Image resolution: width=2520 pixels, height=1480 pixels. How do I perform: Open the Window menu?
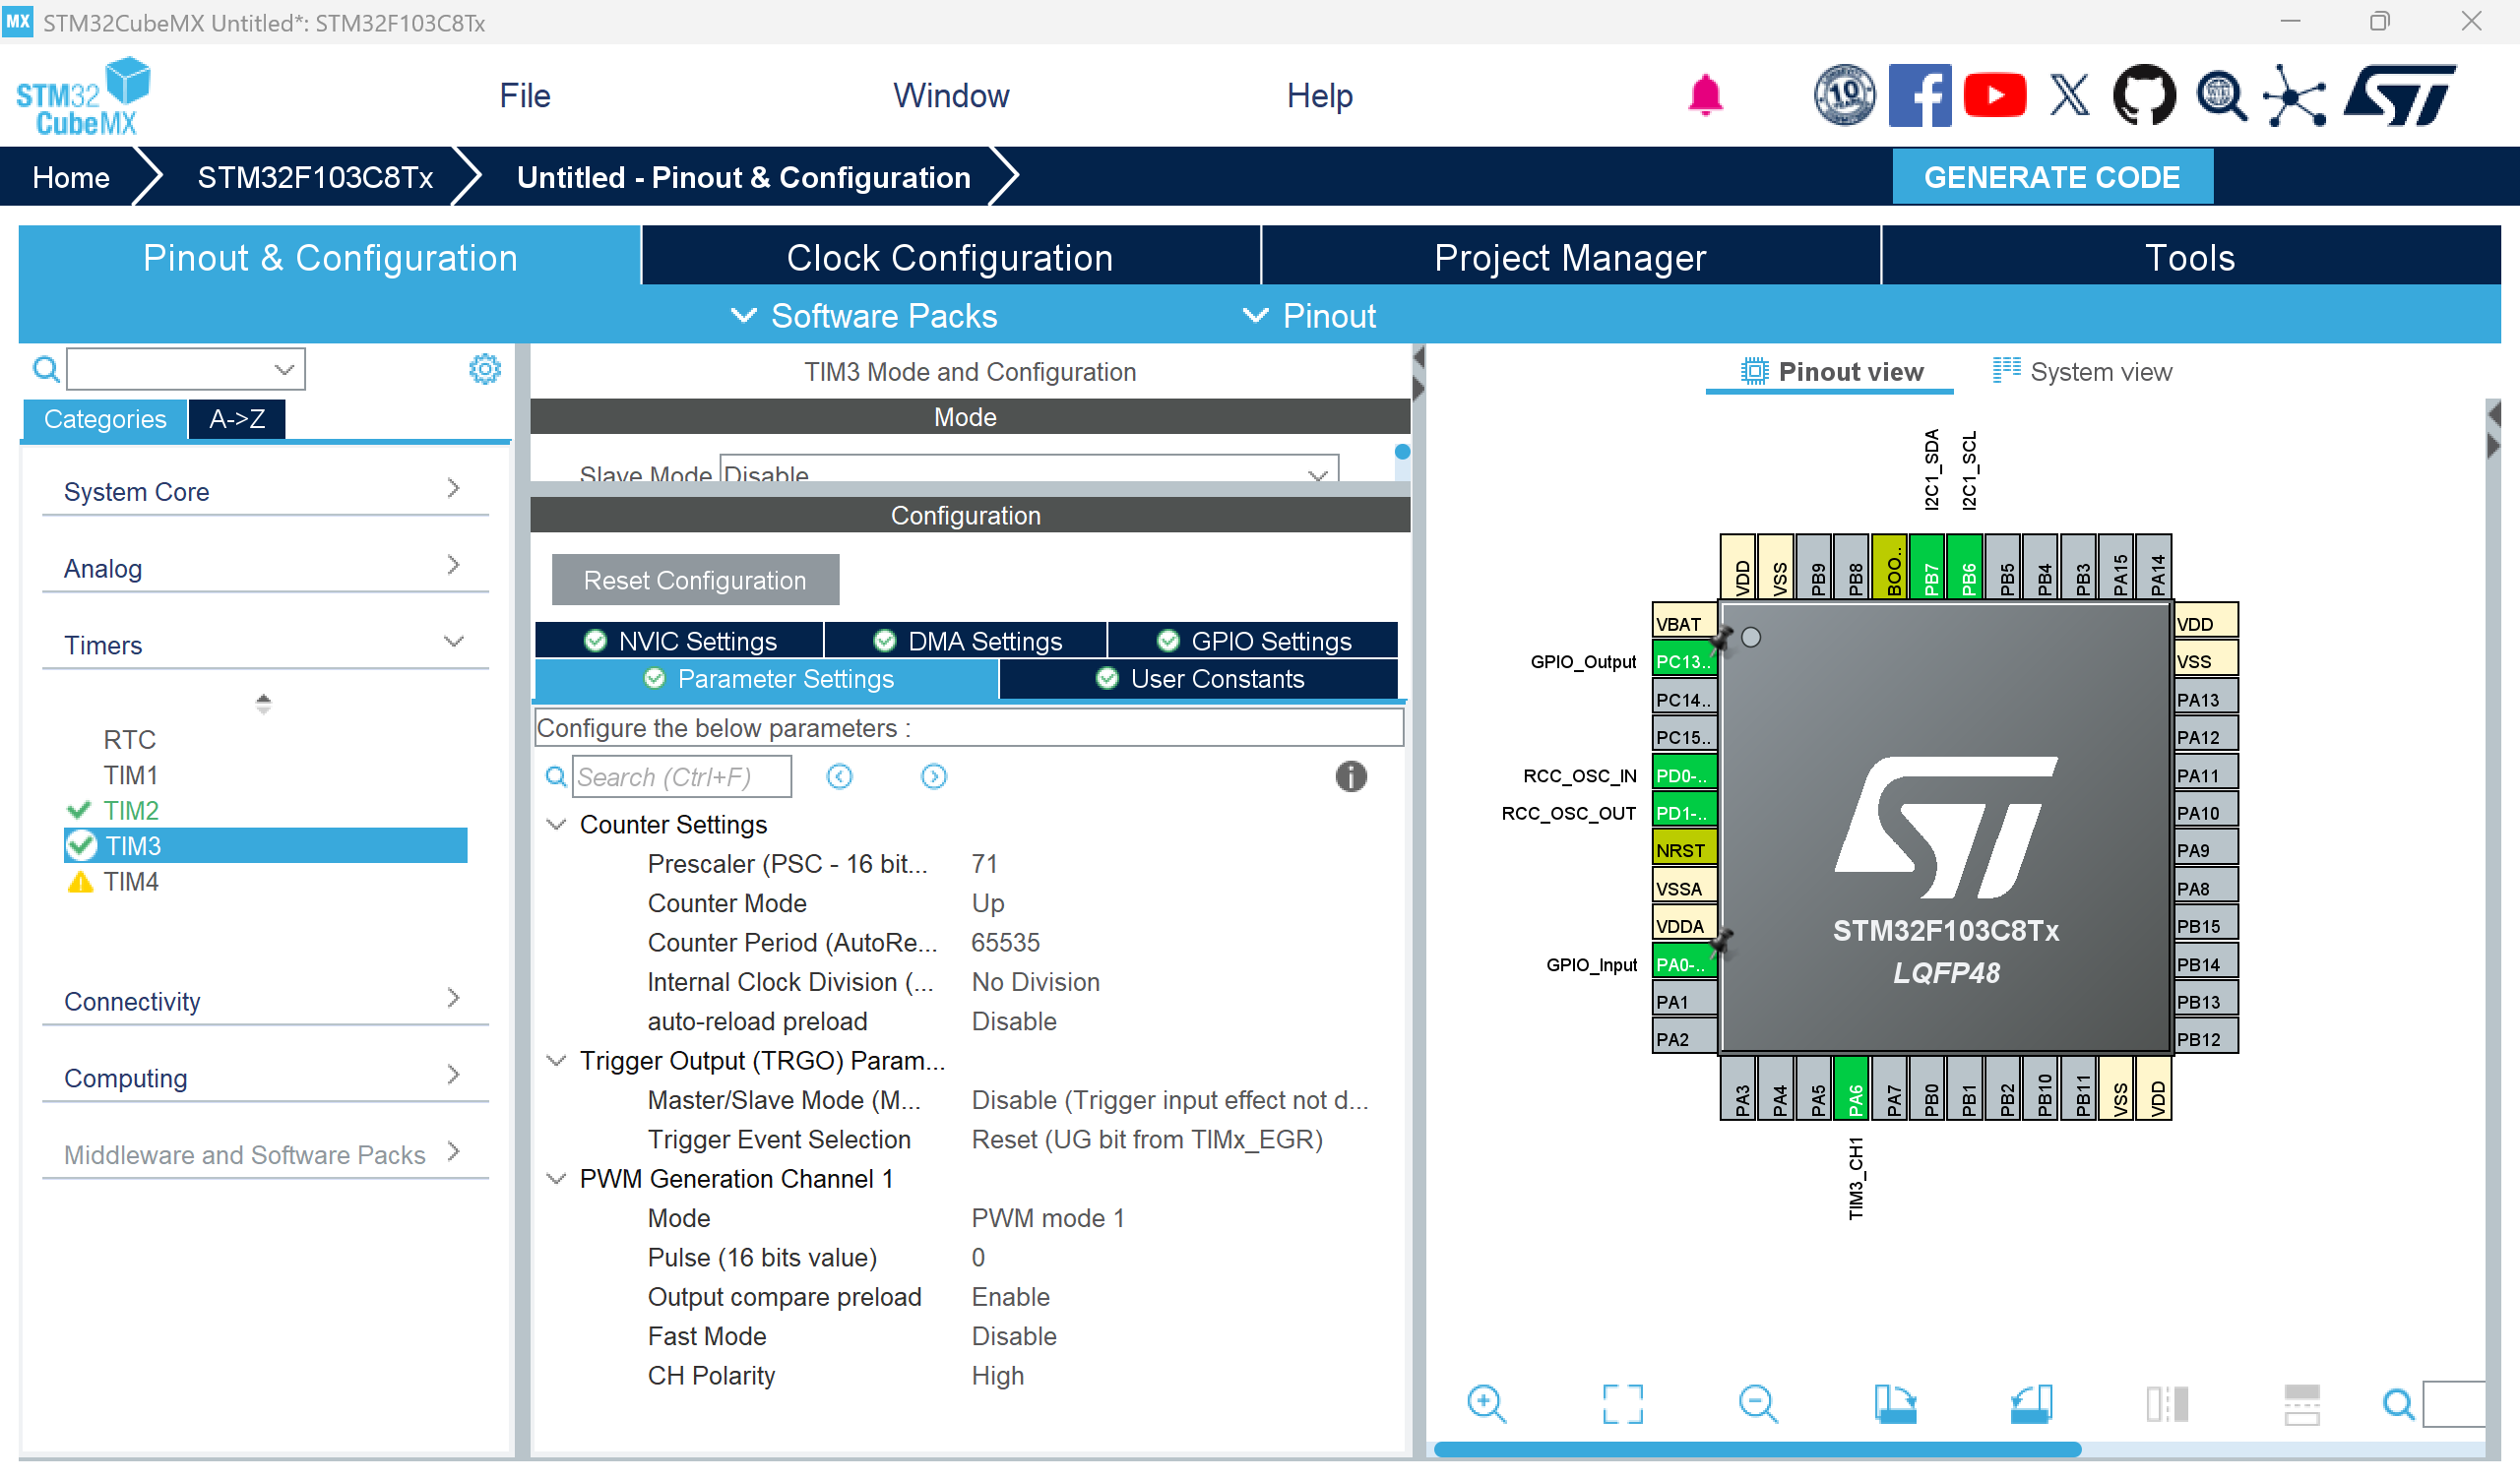tap(951, 96)
